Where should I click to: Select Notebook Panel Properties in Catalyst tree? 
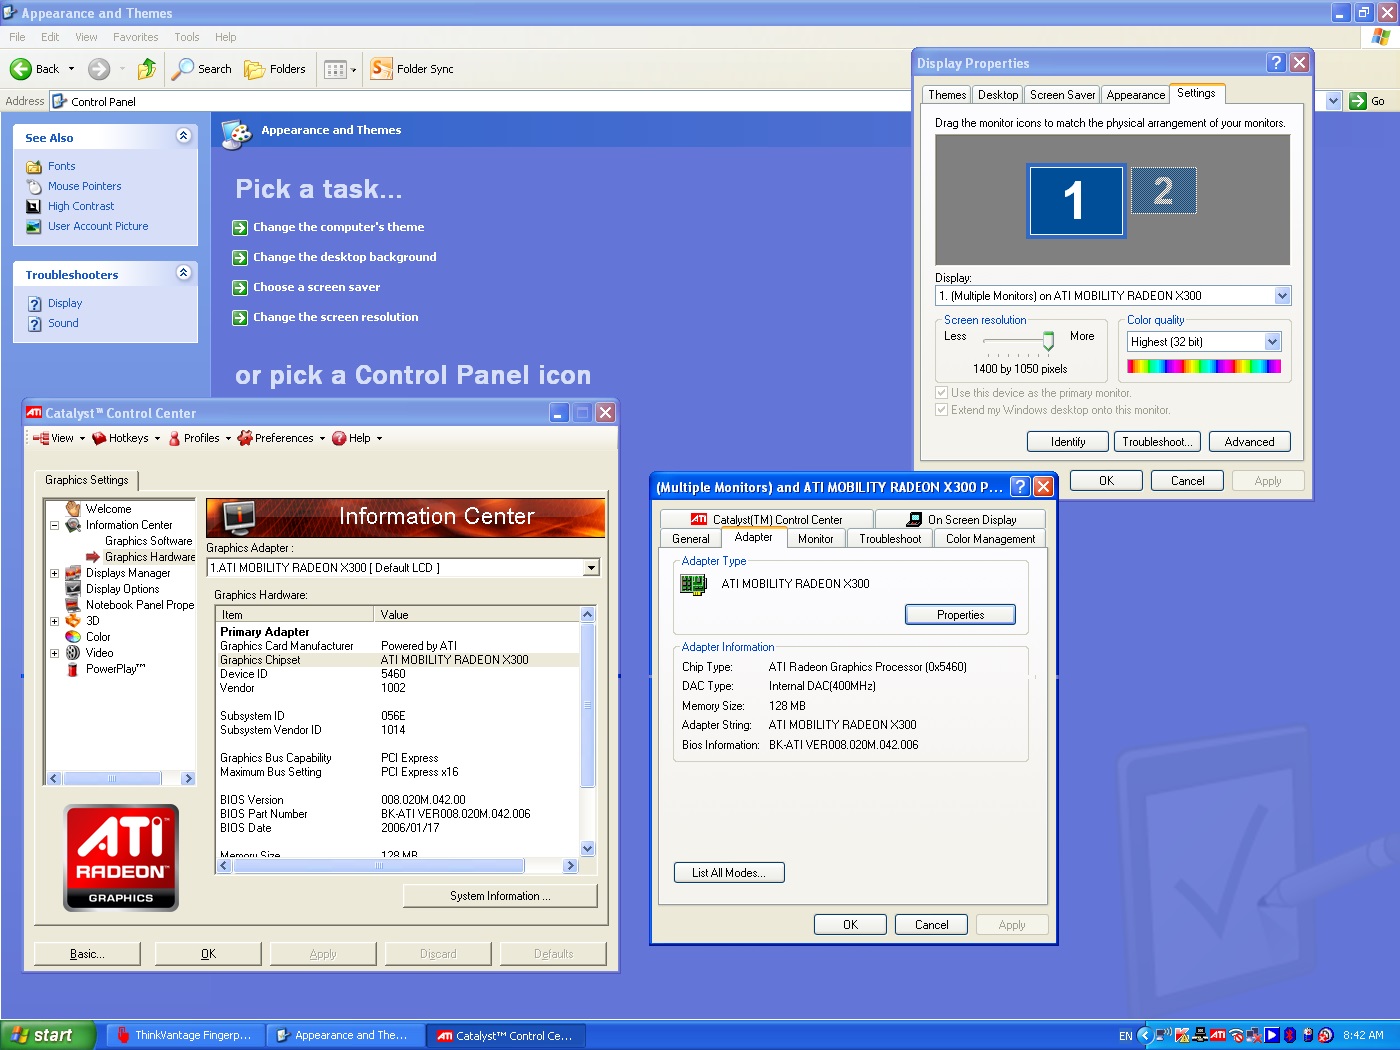(x=140, y=605)
